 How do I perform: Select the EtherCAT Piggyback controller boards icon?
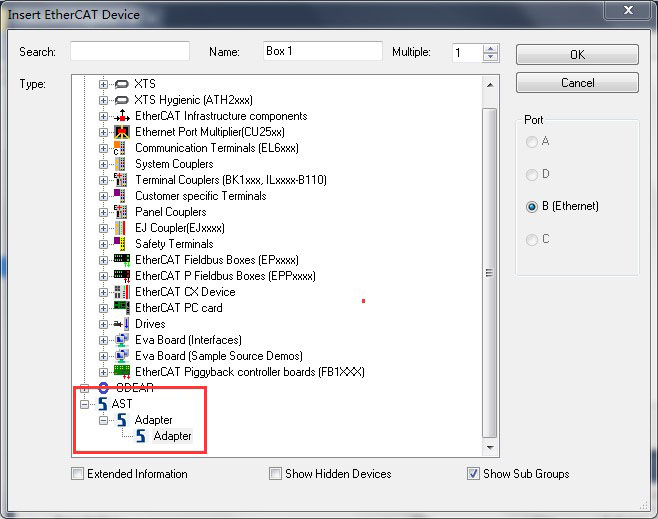pyautogui.click(x=122, y=372)
